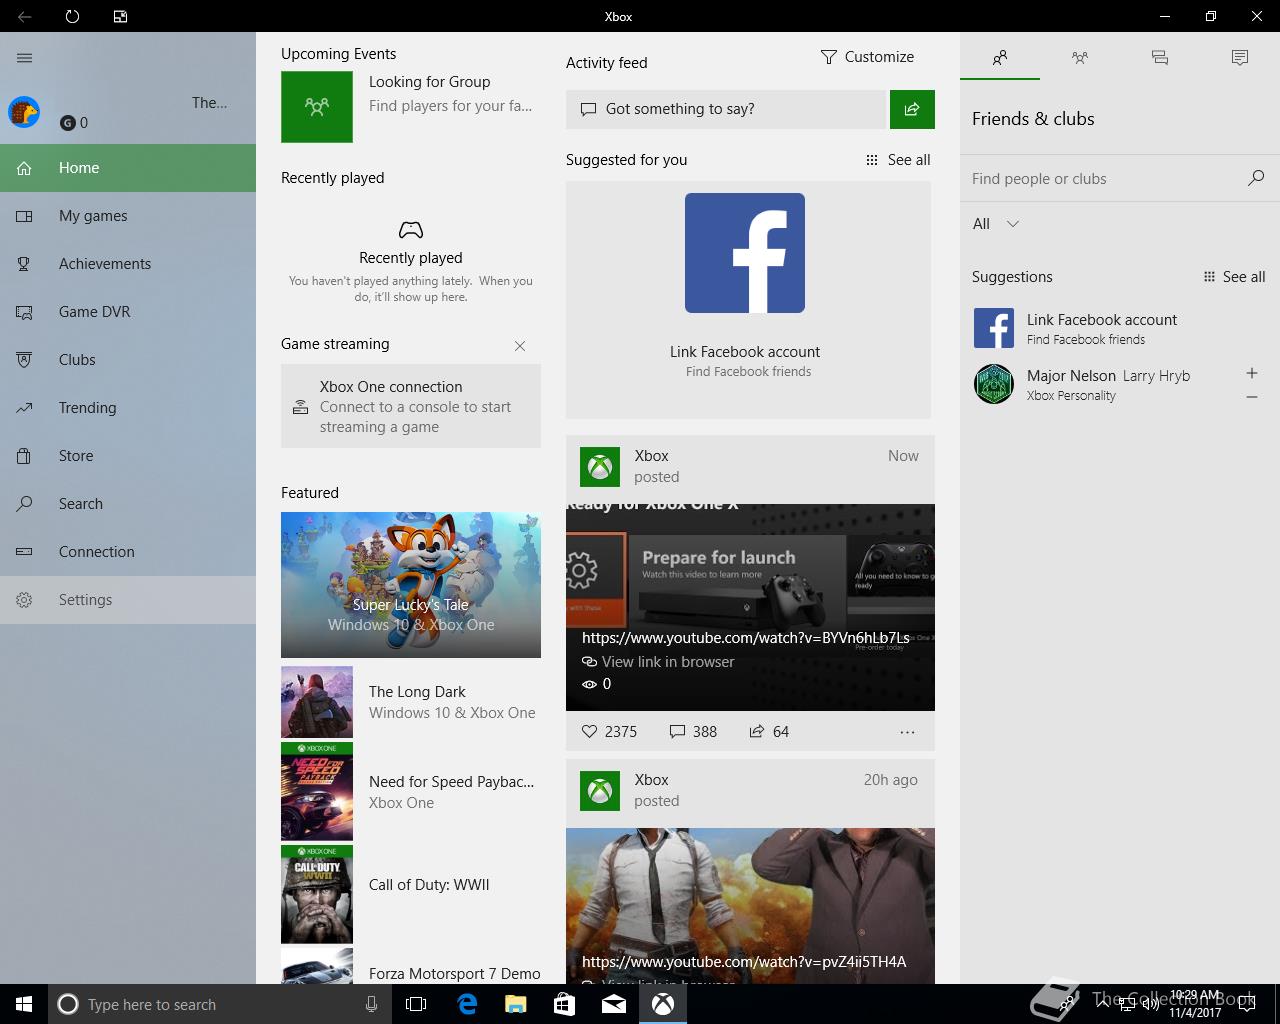Click the back arrow in title bar
Screen dimensions: 1280x1024
[24, 16]
